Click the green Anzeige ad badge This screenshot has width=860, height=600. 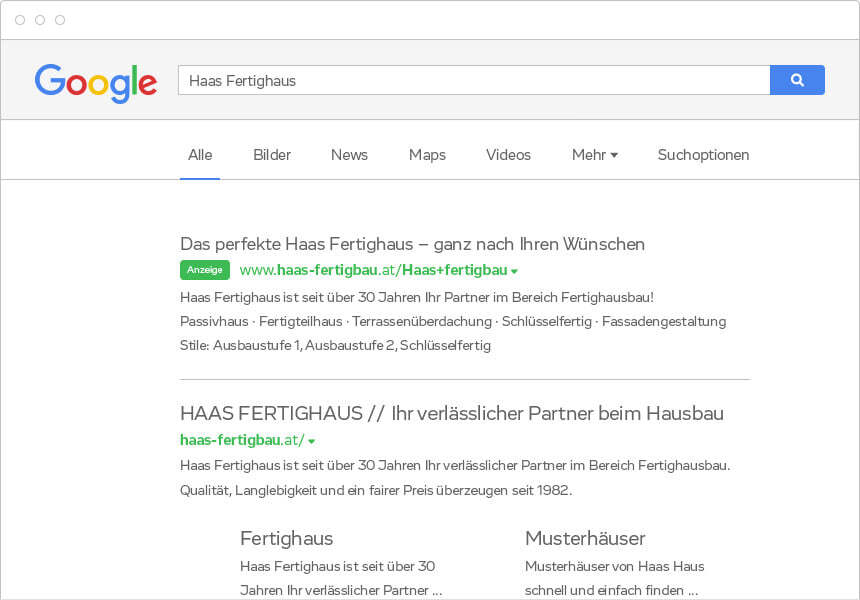[x=205, y=270]
